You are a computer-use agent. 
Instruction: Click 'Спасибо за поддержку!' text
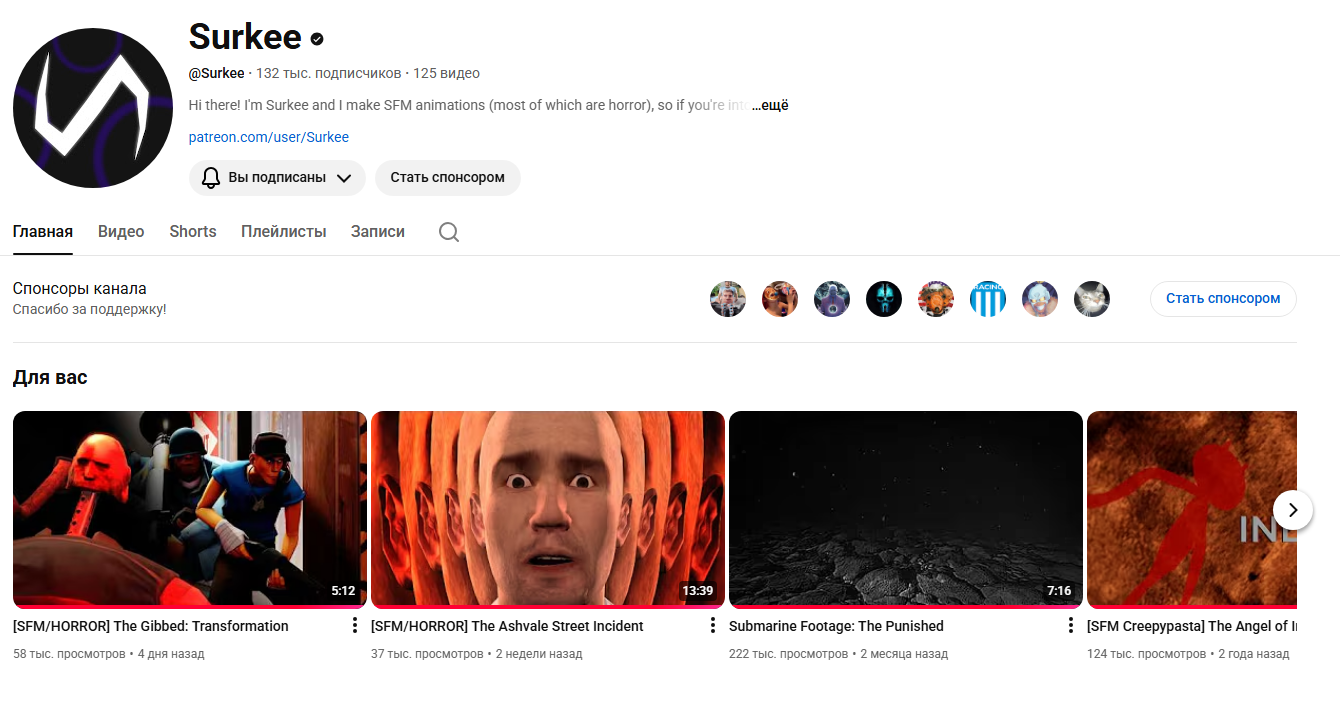pos(90,310)
